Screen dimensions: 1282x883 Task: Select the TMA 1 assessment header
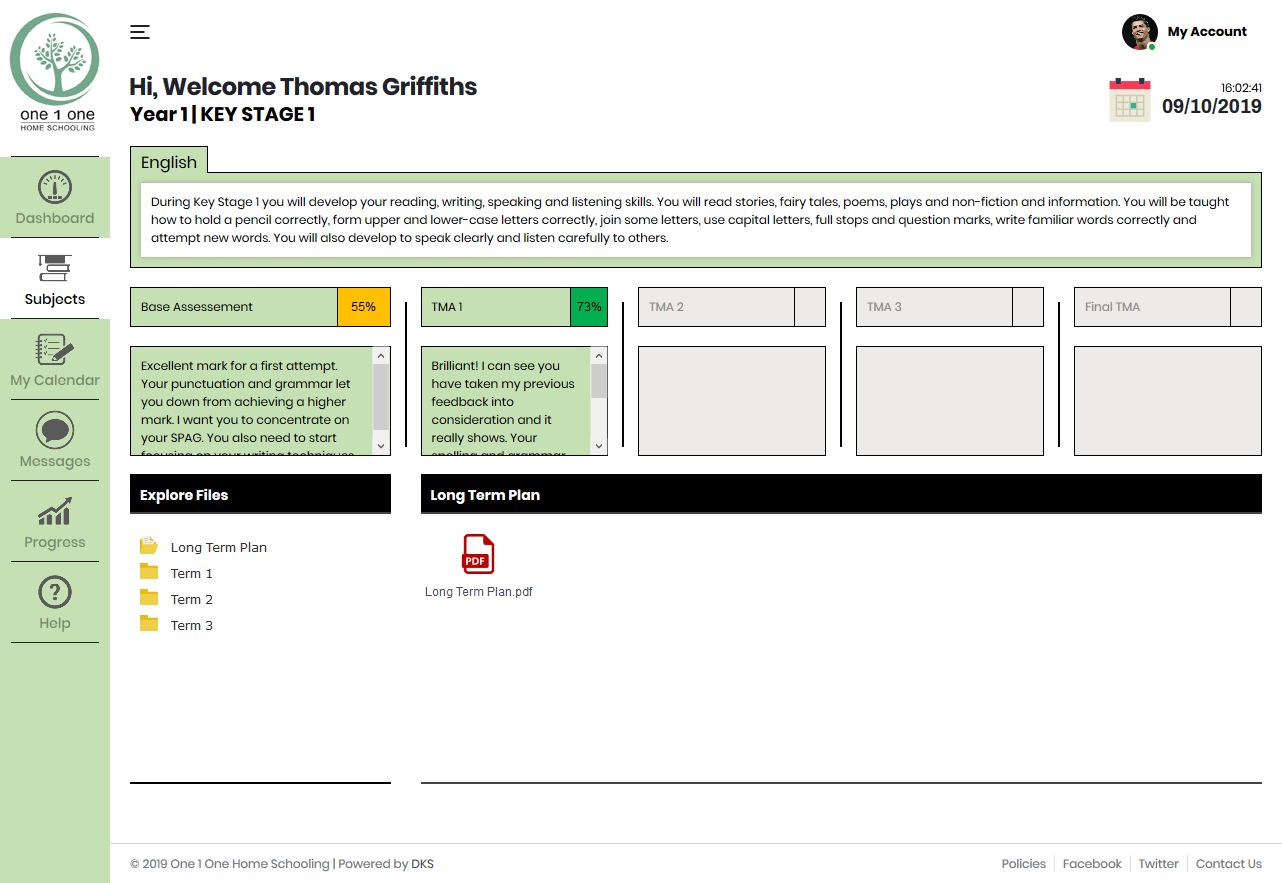point(495,307)
